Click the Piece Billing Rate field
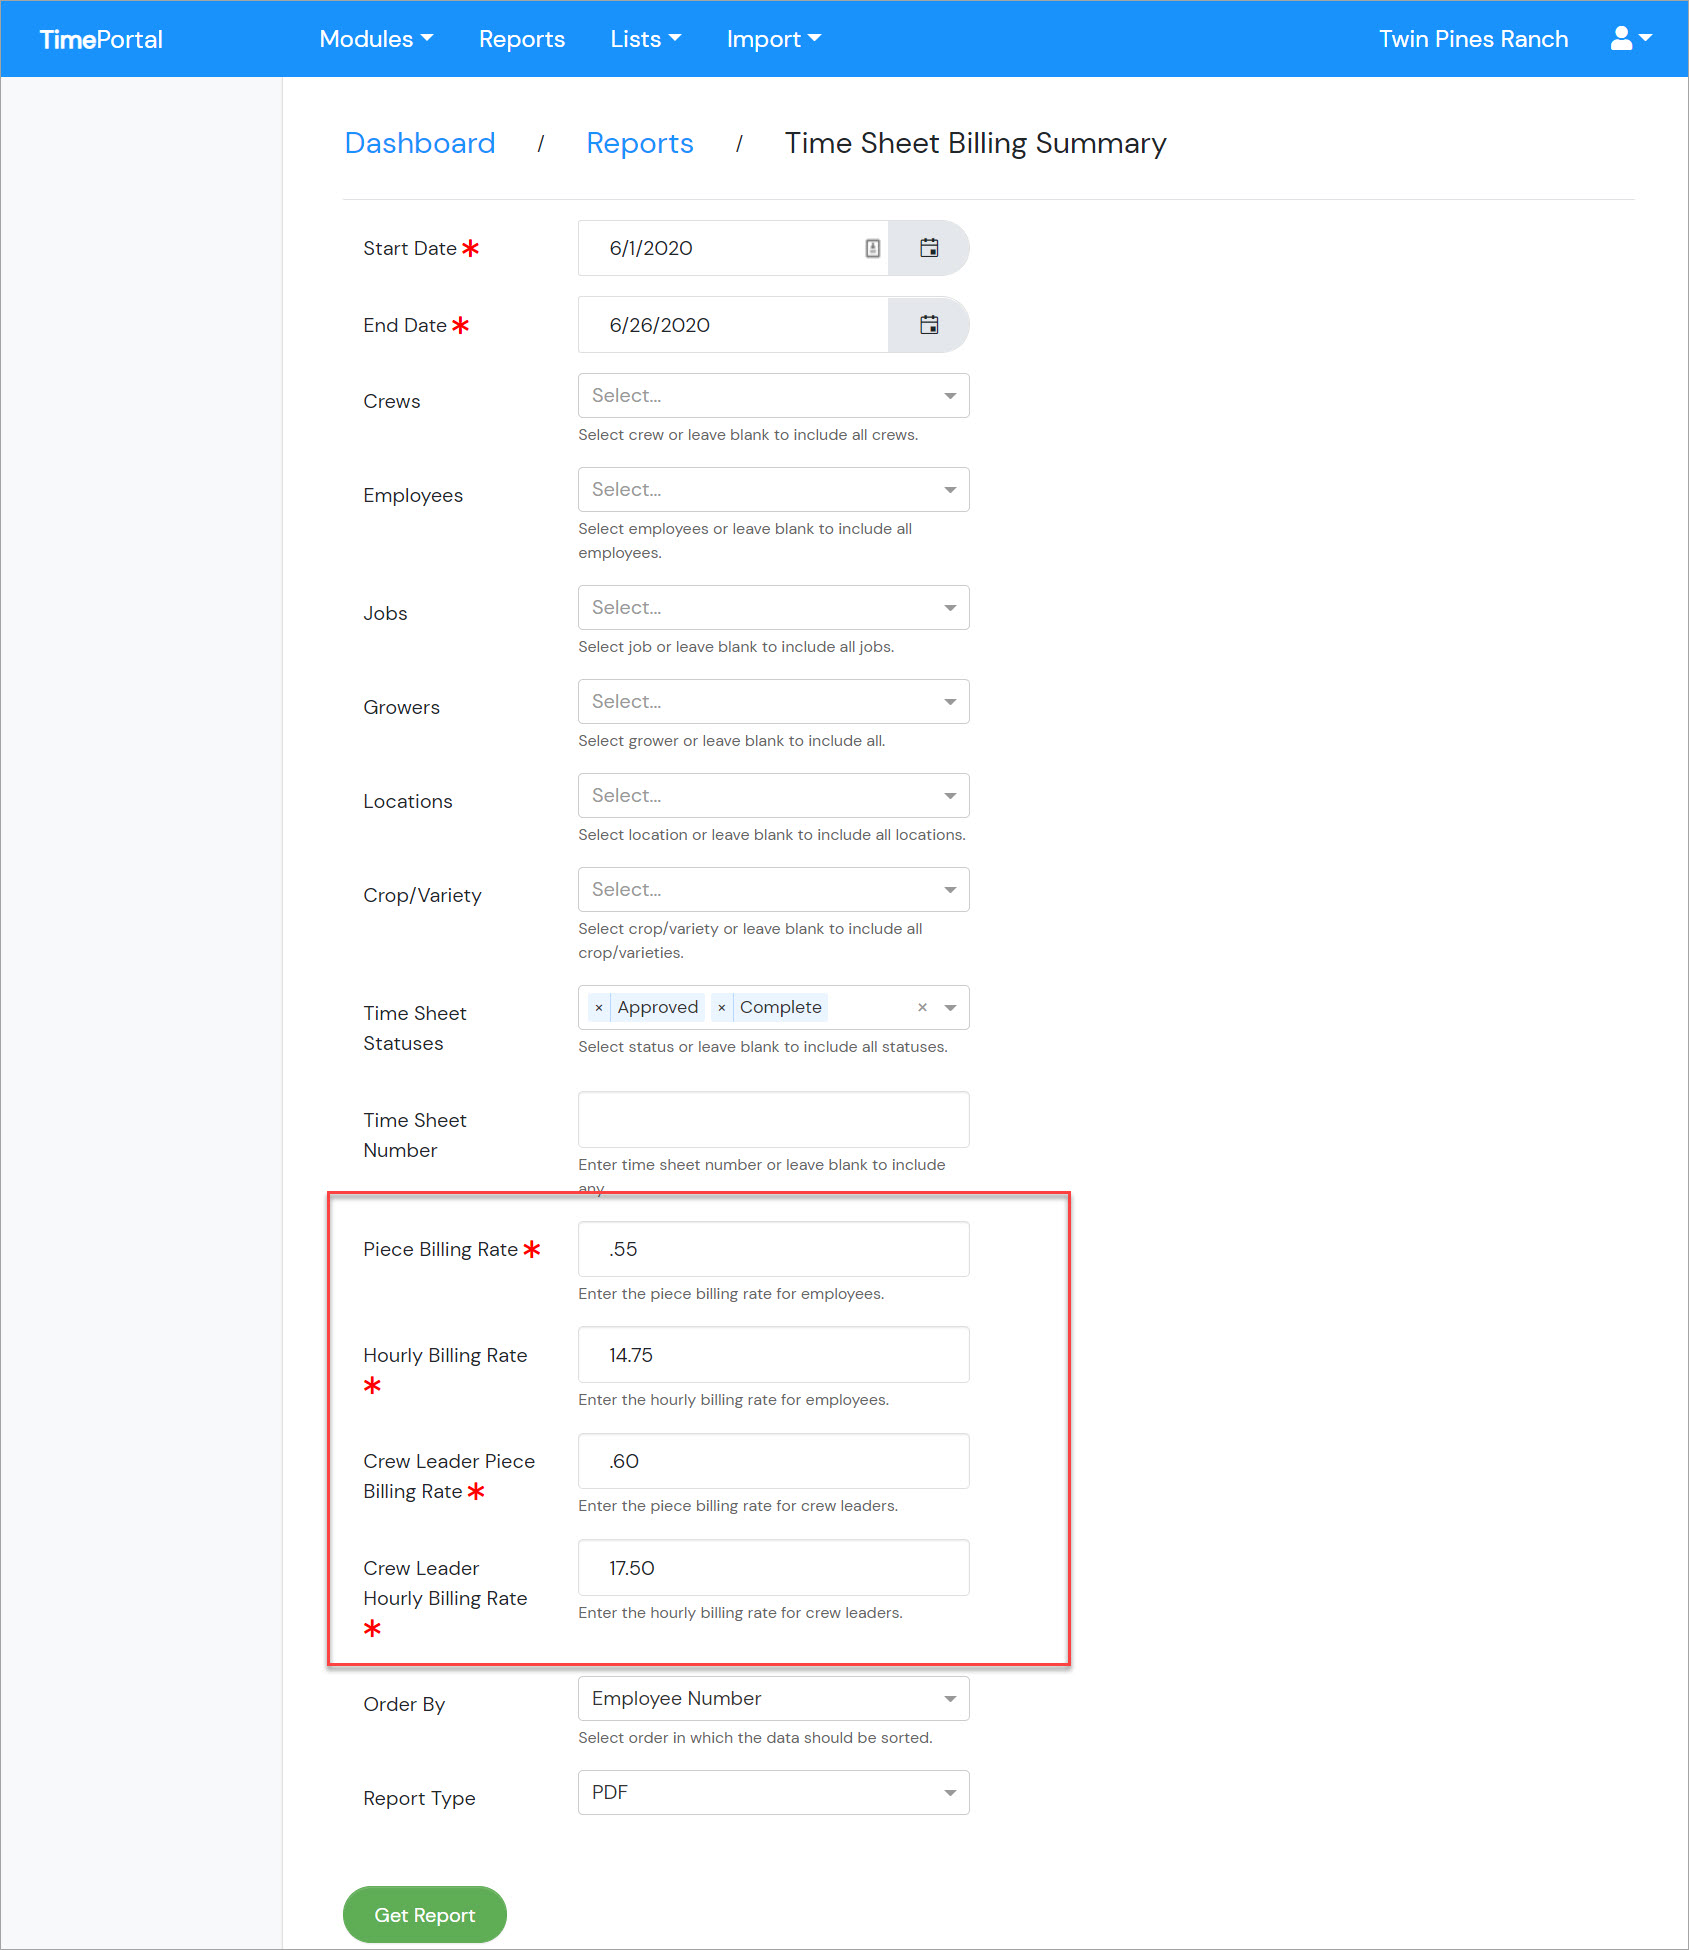This screenshot has width=1689, height=1950. [773, 1249]
